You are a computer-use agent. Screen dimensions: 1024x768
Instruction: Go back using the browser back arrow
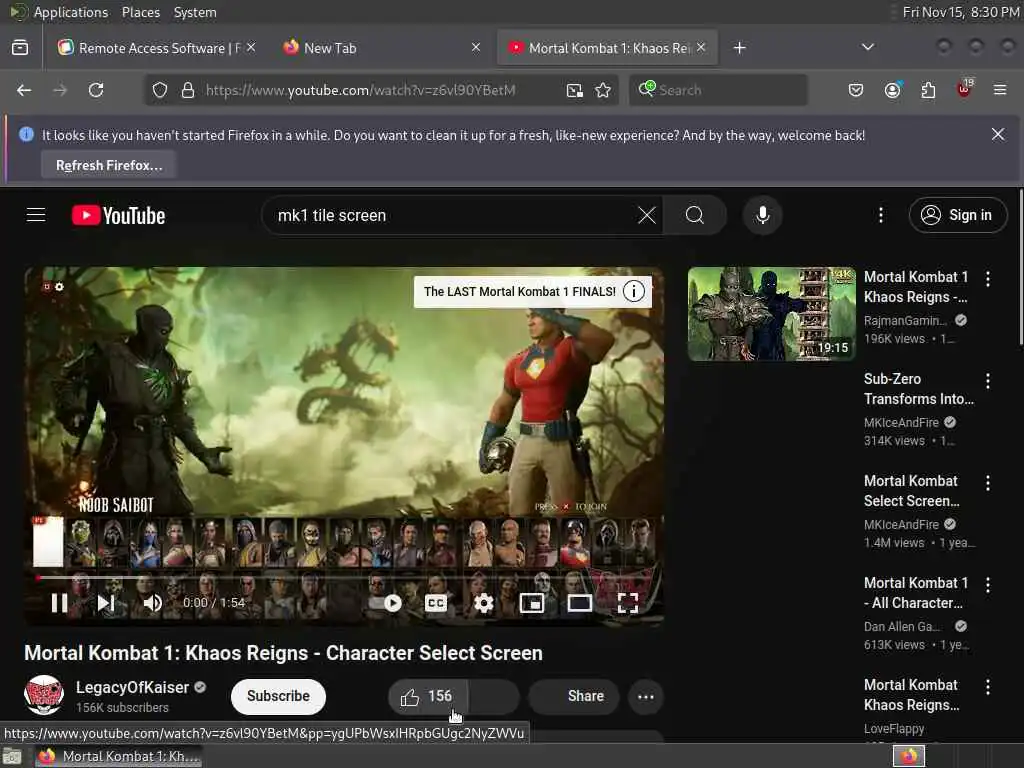pos(24,90)
